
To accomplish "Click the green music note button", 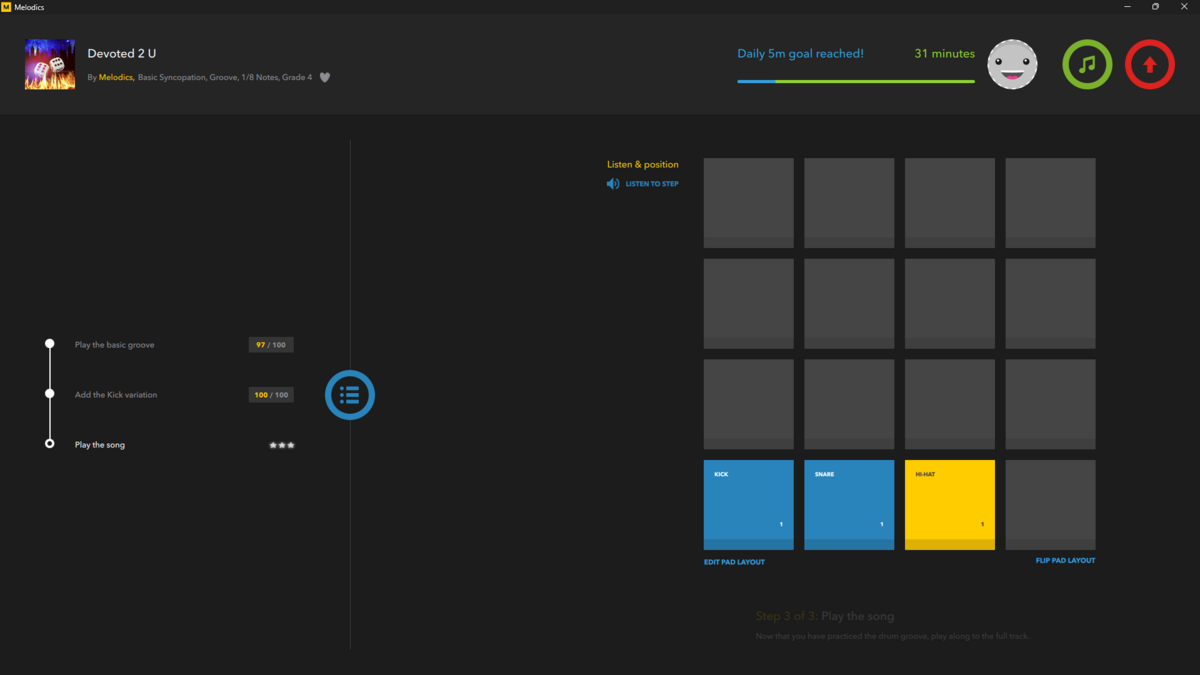I will coord(1087,65).
